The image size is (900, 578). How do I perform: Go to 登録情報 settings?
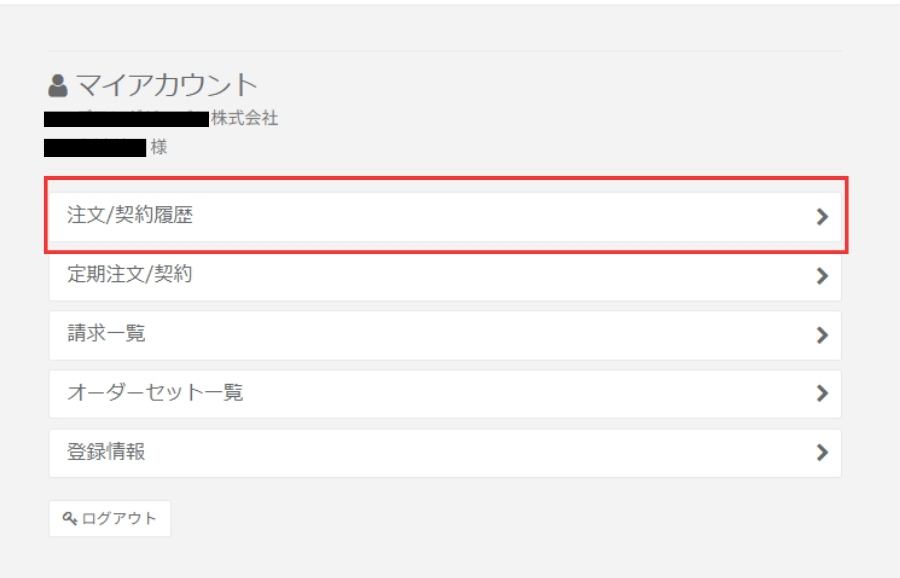coord(445,453)
